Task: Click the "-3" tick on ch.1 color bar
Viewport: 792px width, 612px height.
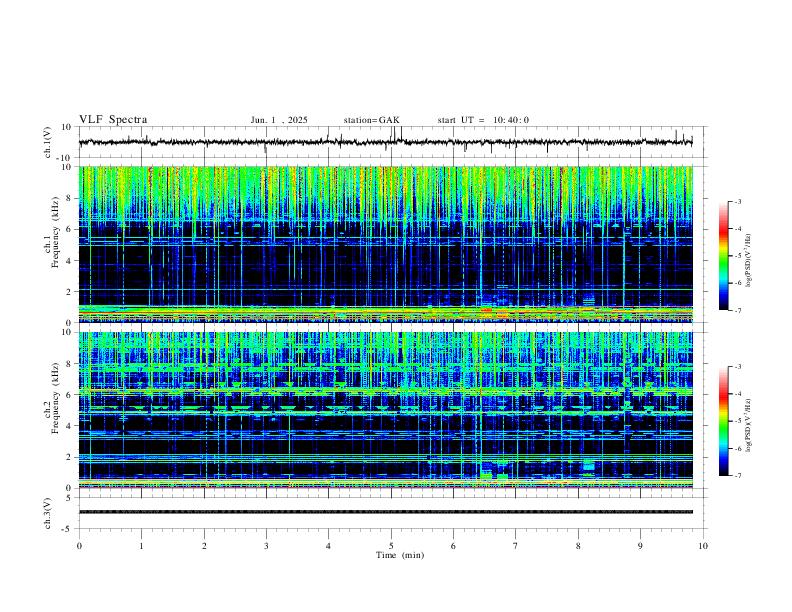Action: (737, 201)
